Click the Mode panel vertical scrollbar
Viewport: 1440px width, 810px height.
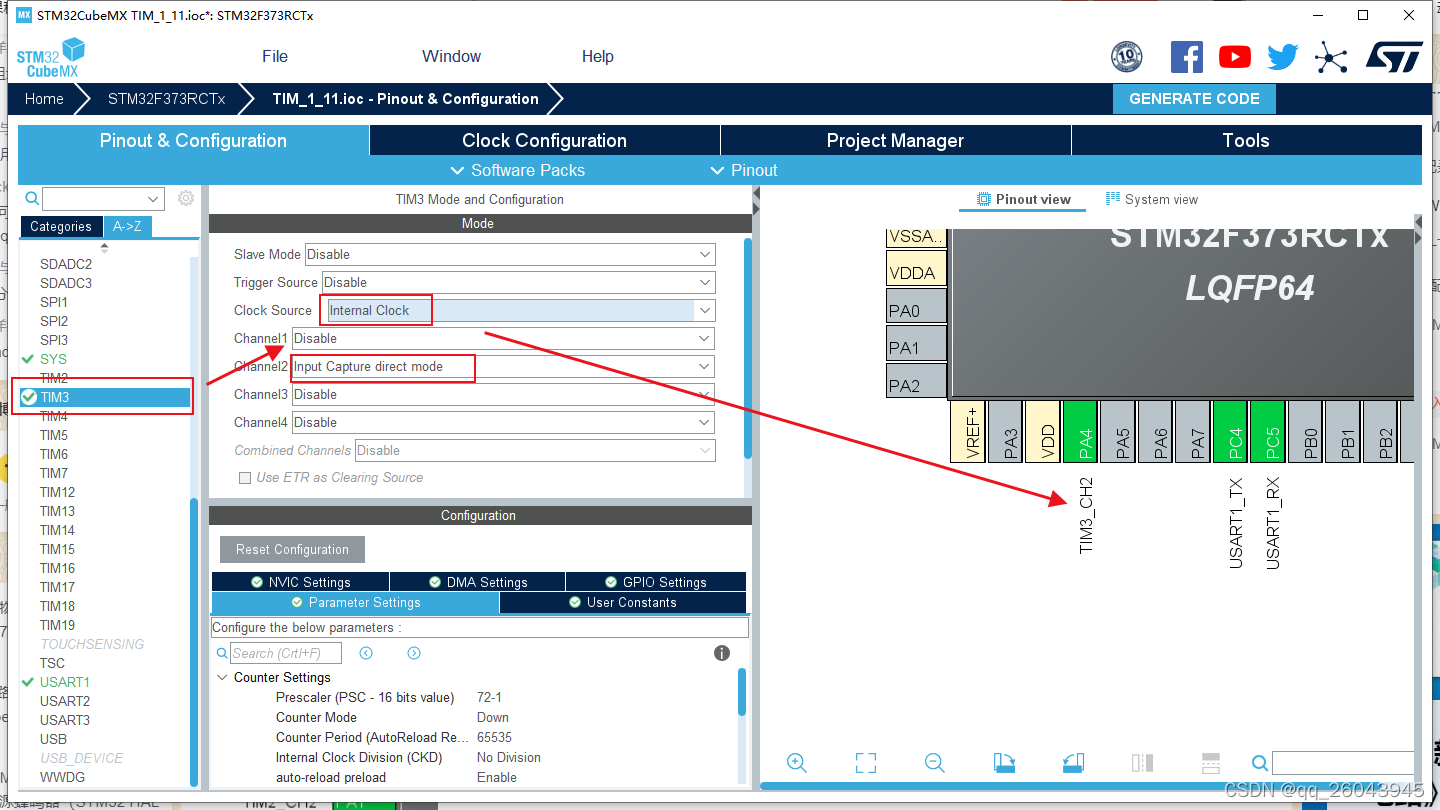[x=747, y=348]
